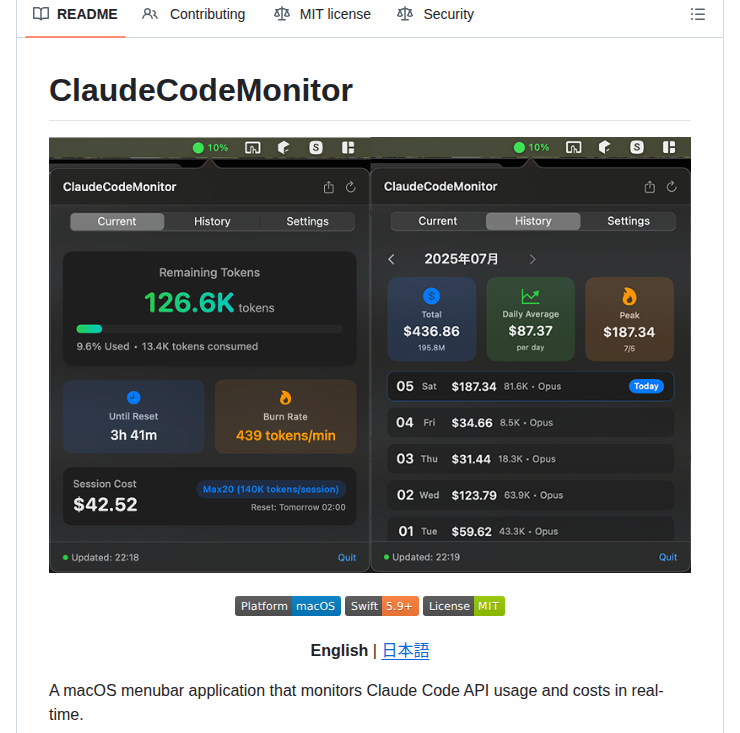Click the README book icon
The image size is (740, 733).
pyautogui.click(x=41, y=14)
